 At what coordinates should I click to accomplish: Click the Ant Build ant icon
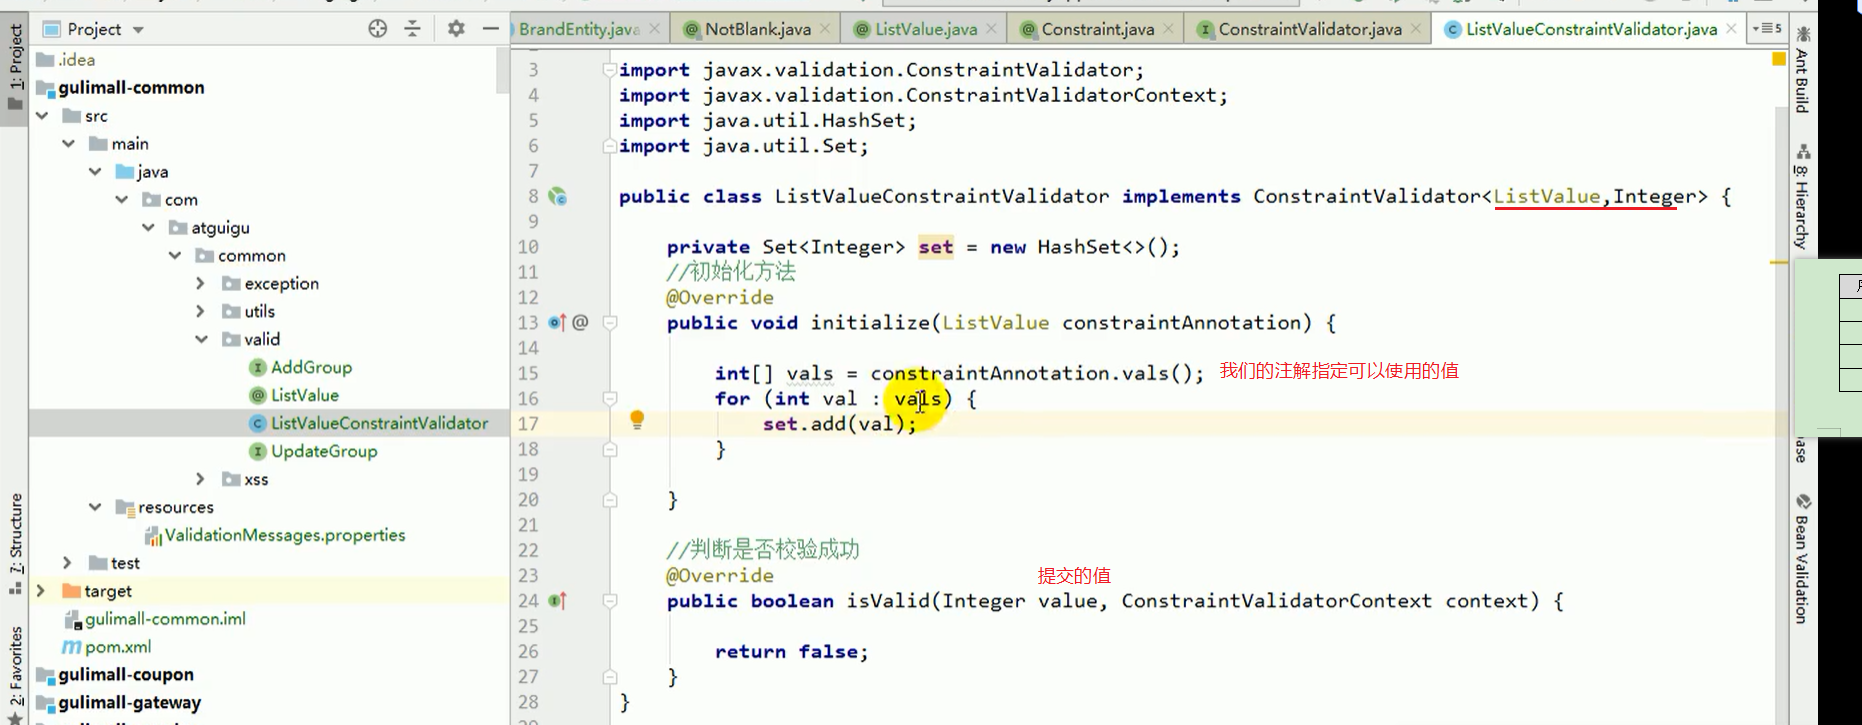pos(1803,35)
